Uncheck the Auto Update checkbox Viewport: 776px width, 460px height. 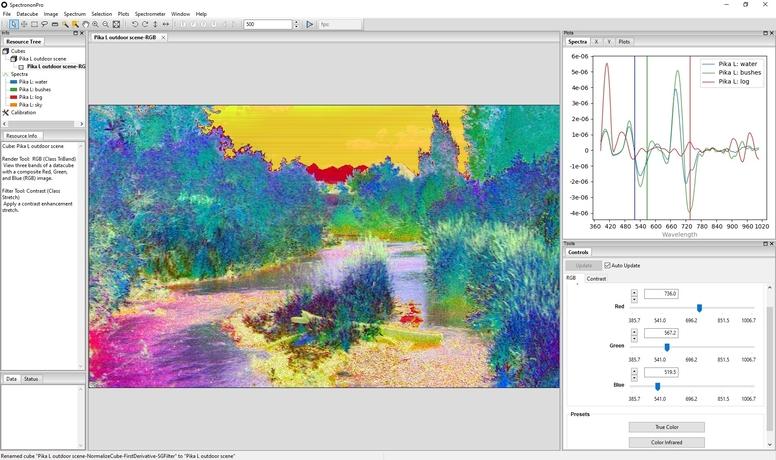coord(607,265)
